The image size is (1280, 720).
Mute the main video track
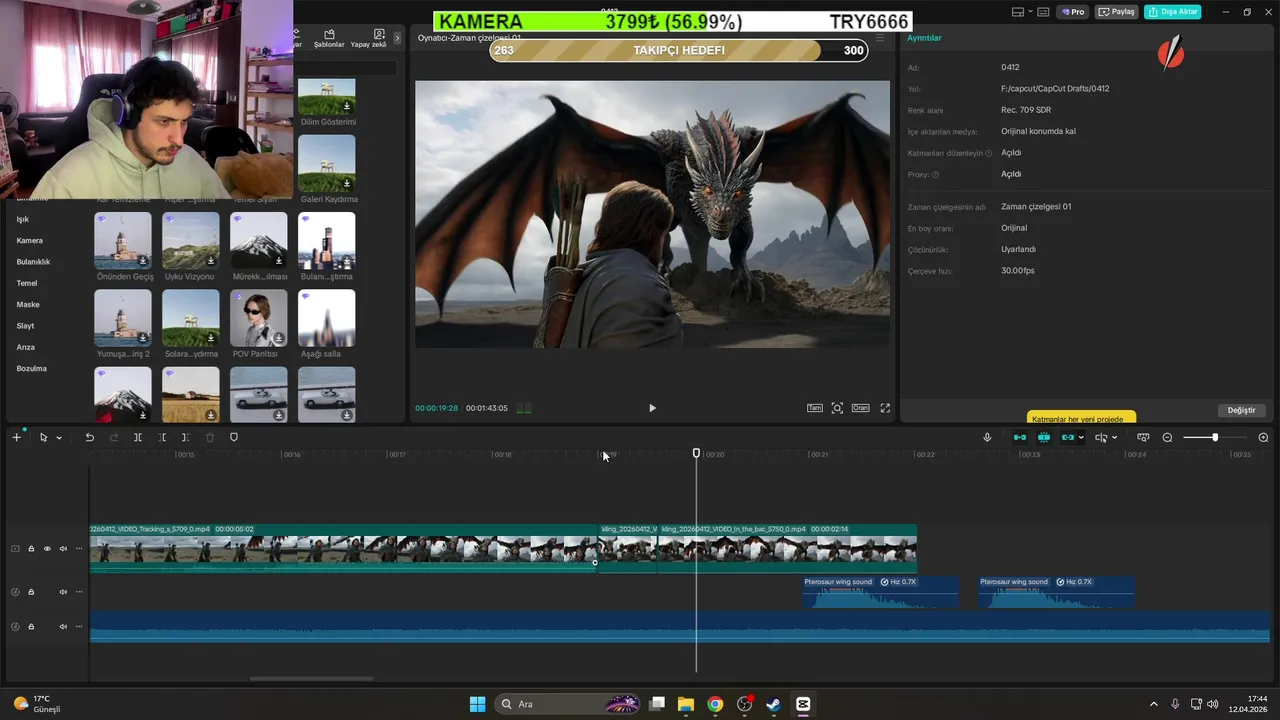(63, 548)
